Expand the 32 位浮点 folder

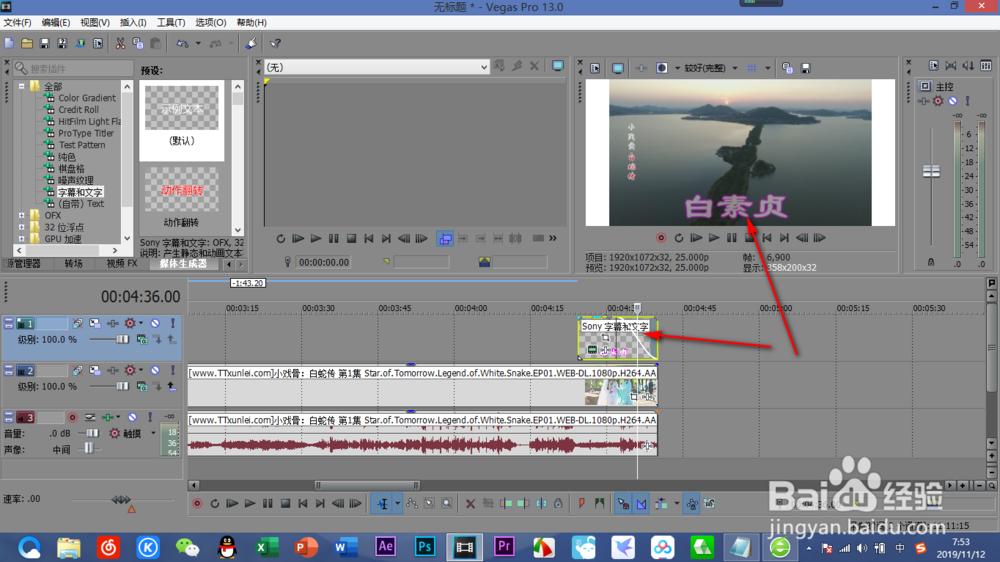22,227
